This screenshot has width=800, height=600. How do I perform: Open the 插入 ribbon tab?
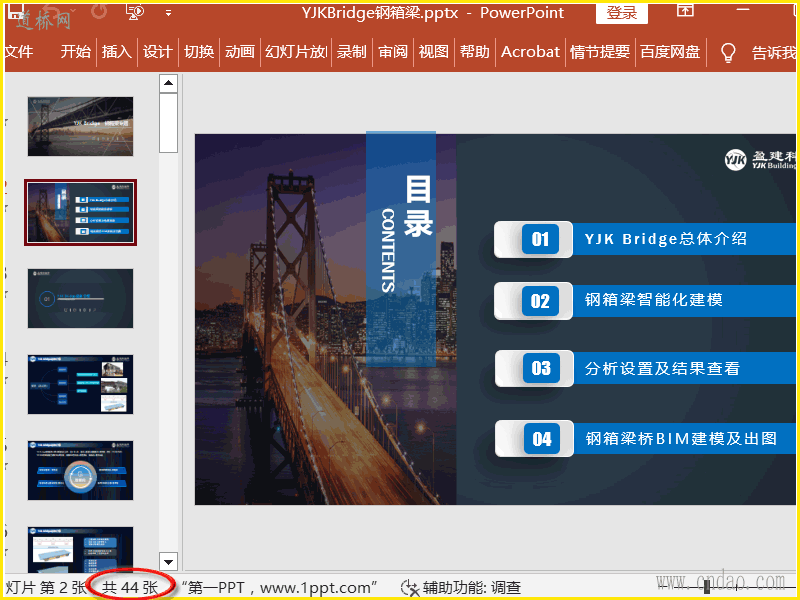coord(117,52)
